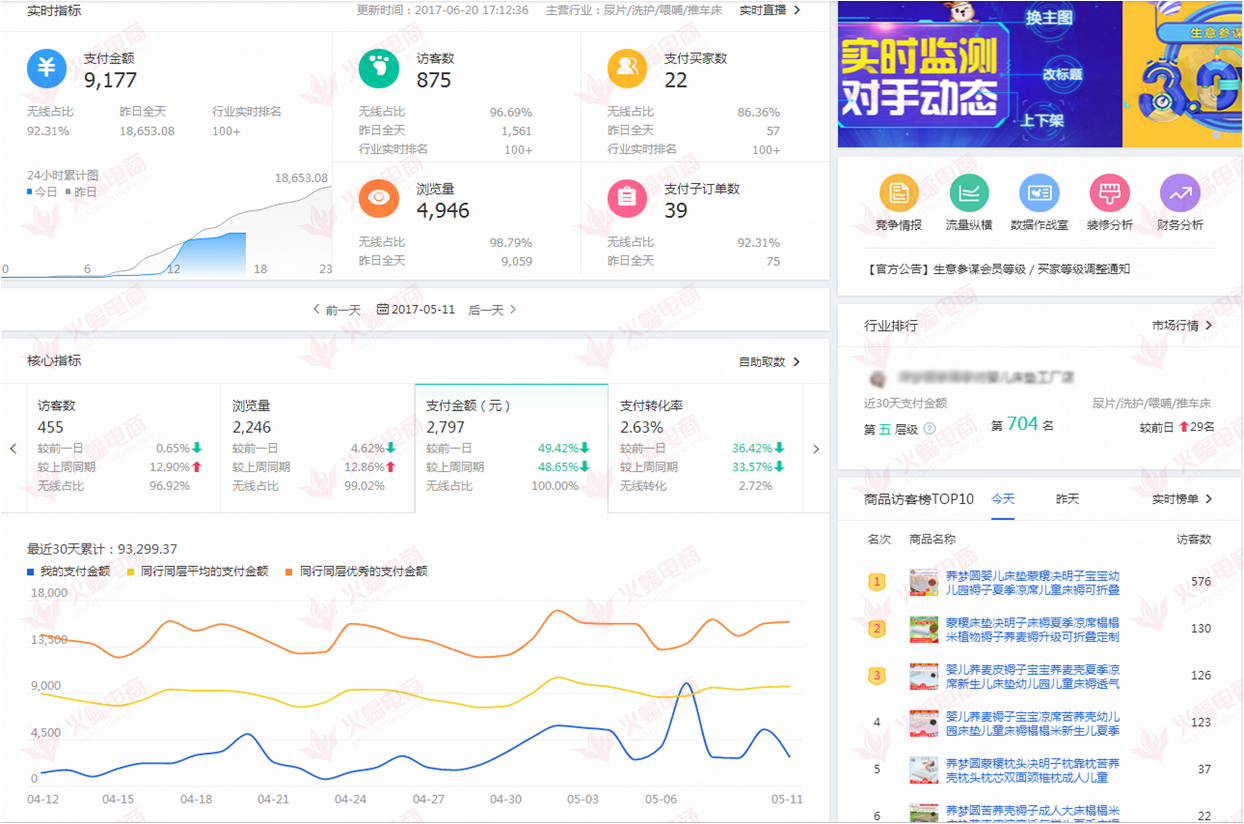Open the 数据作战室 icon
Viewport: 1244px width, 824px height.
pyautogui.click(x=1039, y=193)
